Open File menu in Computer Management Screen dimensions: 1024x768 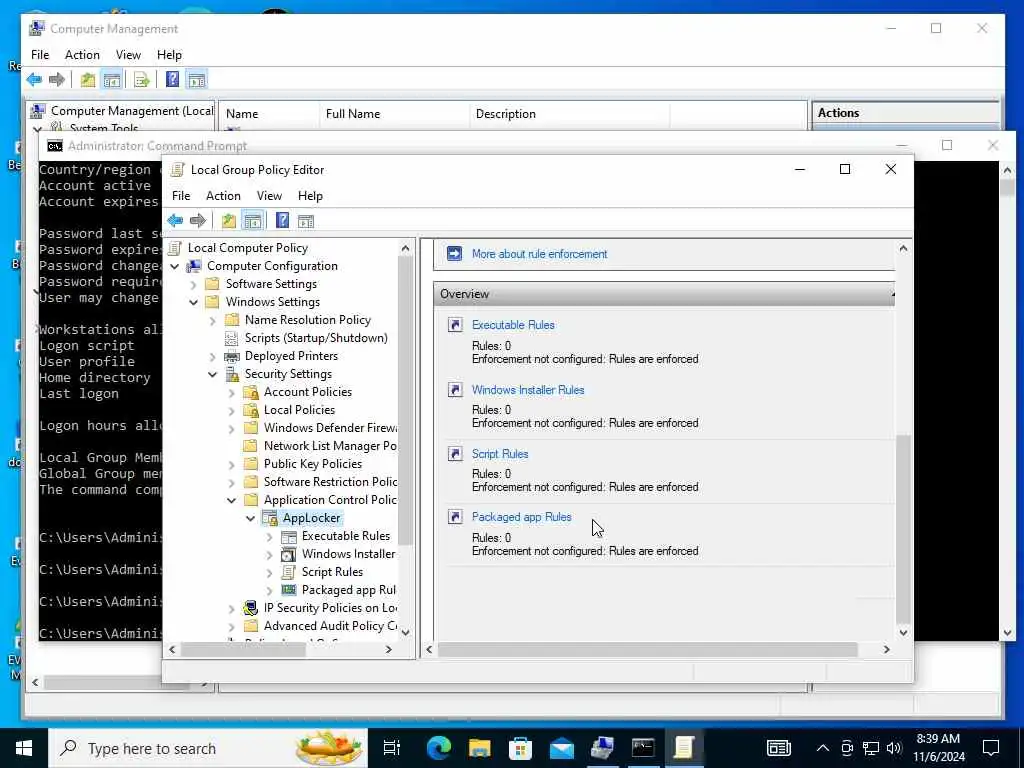click(x=40, y=55)
